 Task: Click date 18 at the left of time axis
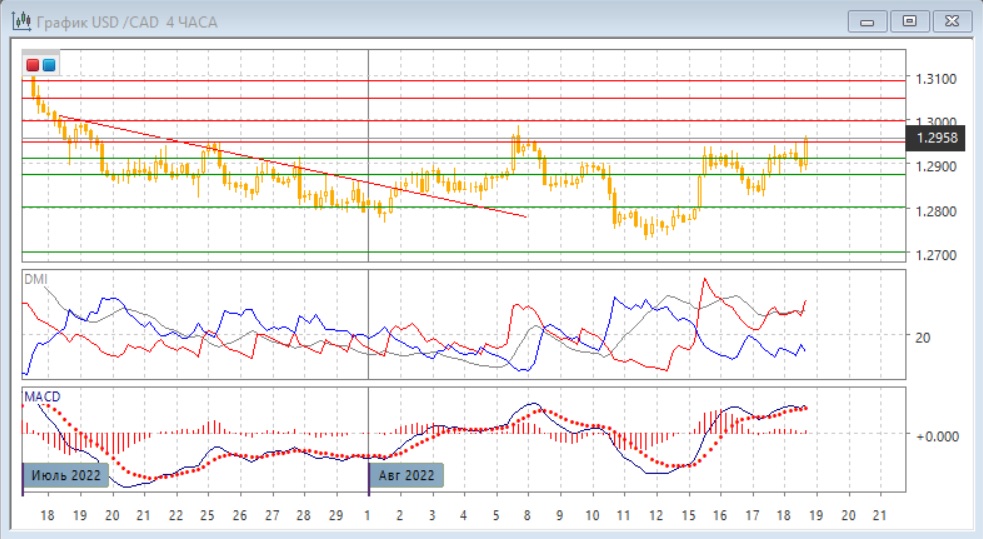point(47,514)
